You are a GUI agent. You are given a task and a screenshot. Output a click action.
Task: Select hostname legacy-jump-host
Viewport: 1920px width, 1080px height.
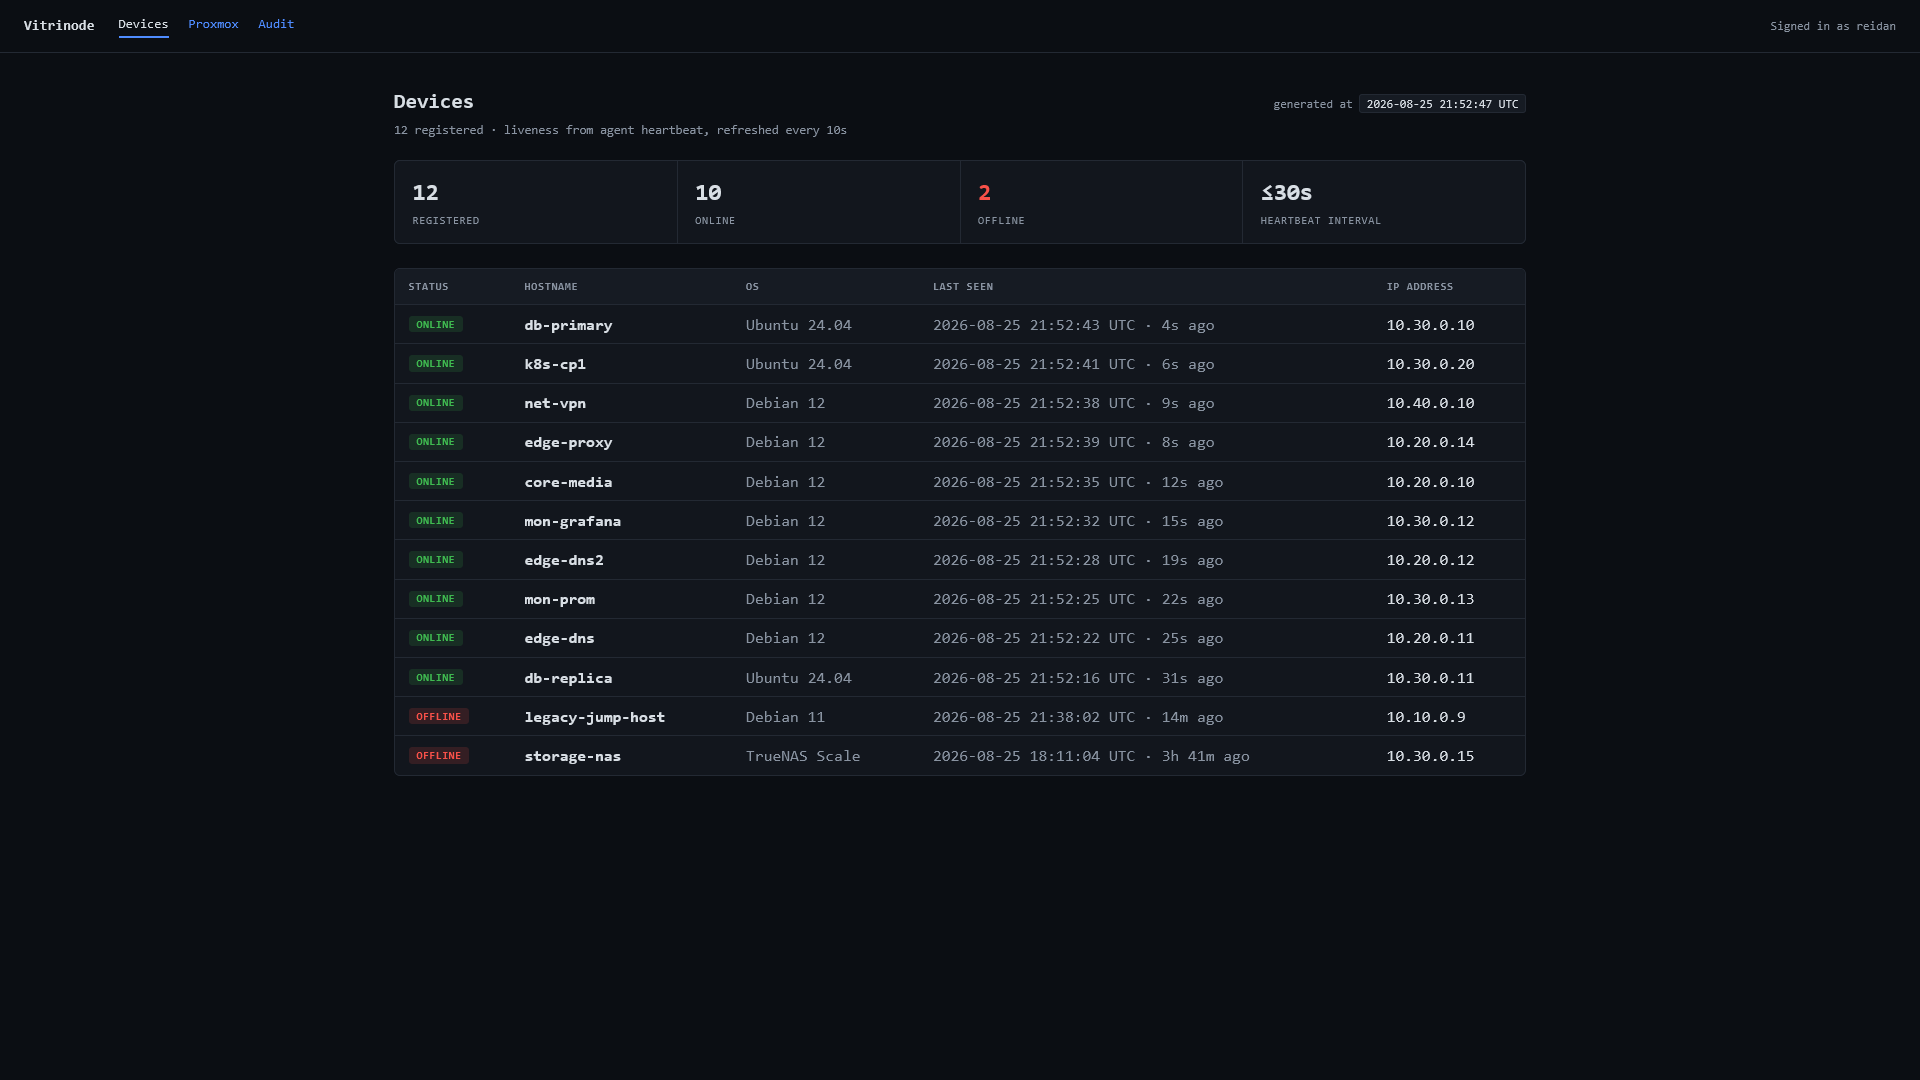[594, 717]
